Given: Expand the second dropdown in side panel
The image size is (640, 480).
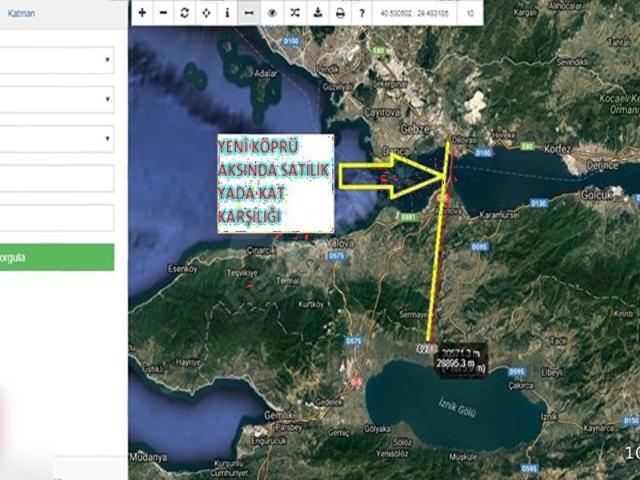Looking at the screenshot, I should (56, 99).
